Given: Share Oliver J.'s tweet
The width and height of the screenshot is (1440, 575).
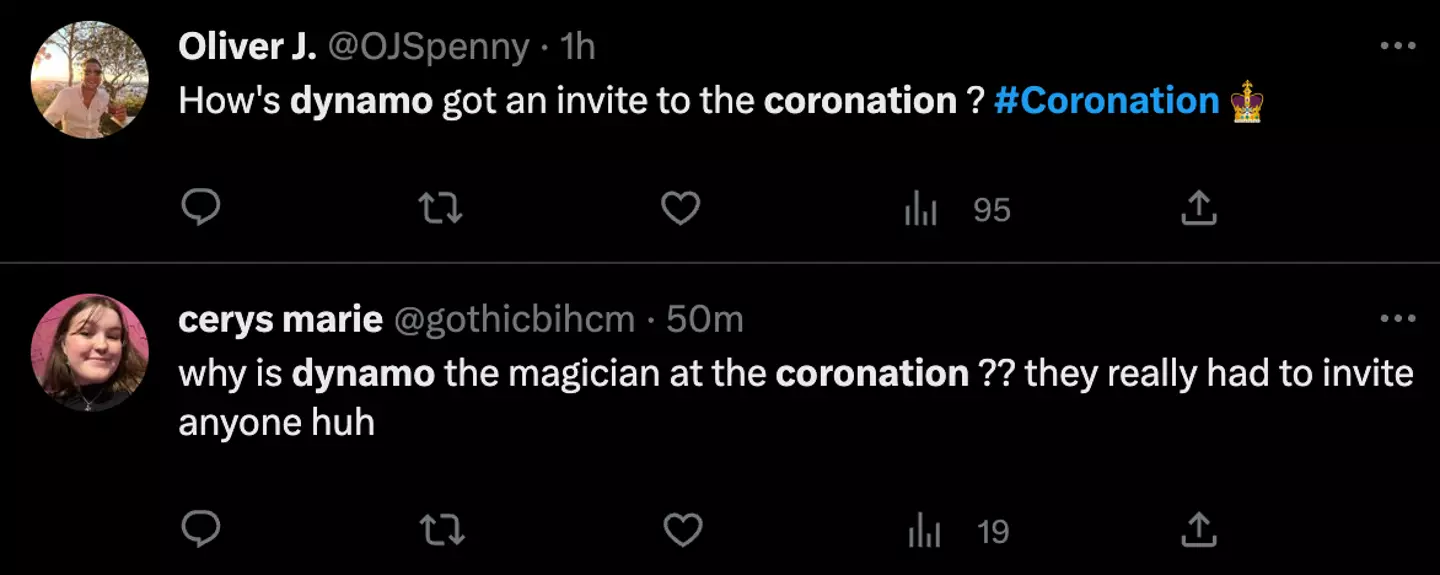Looking at the screenshot, I should tap(1198, 208).
